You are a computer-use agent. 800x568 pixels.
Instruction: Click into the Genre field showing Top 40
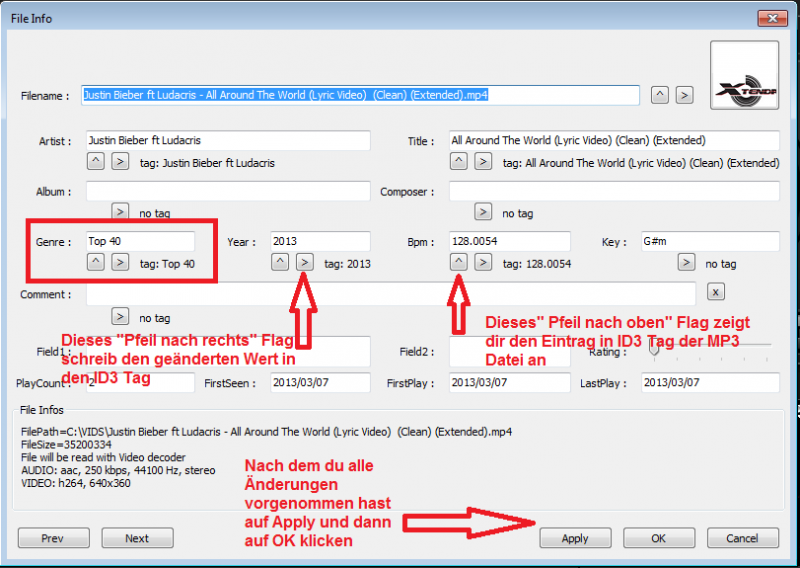pyautogui.click(x=140, y=241)
